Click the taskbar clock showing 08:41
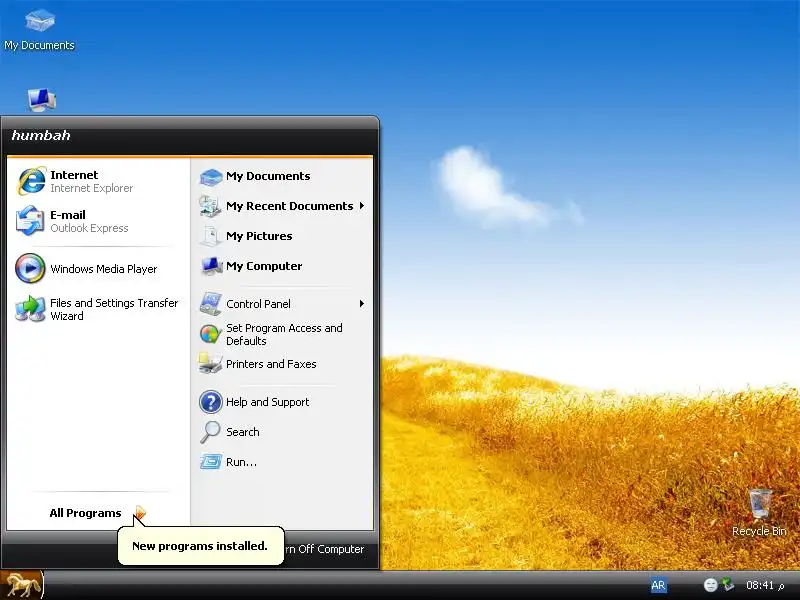Screen dimensions: 800x600 [765, 585]
